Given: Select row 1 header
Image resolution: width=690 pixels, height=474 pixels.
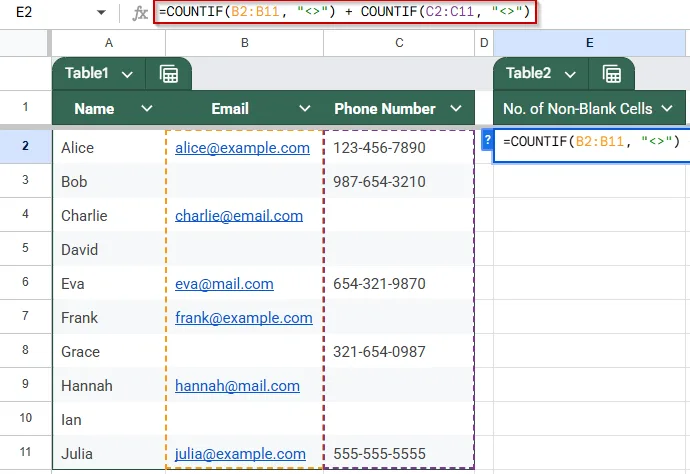Looking at the screenshot, I should point(26,107).
